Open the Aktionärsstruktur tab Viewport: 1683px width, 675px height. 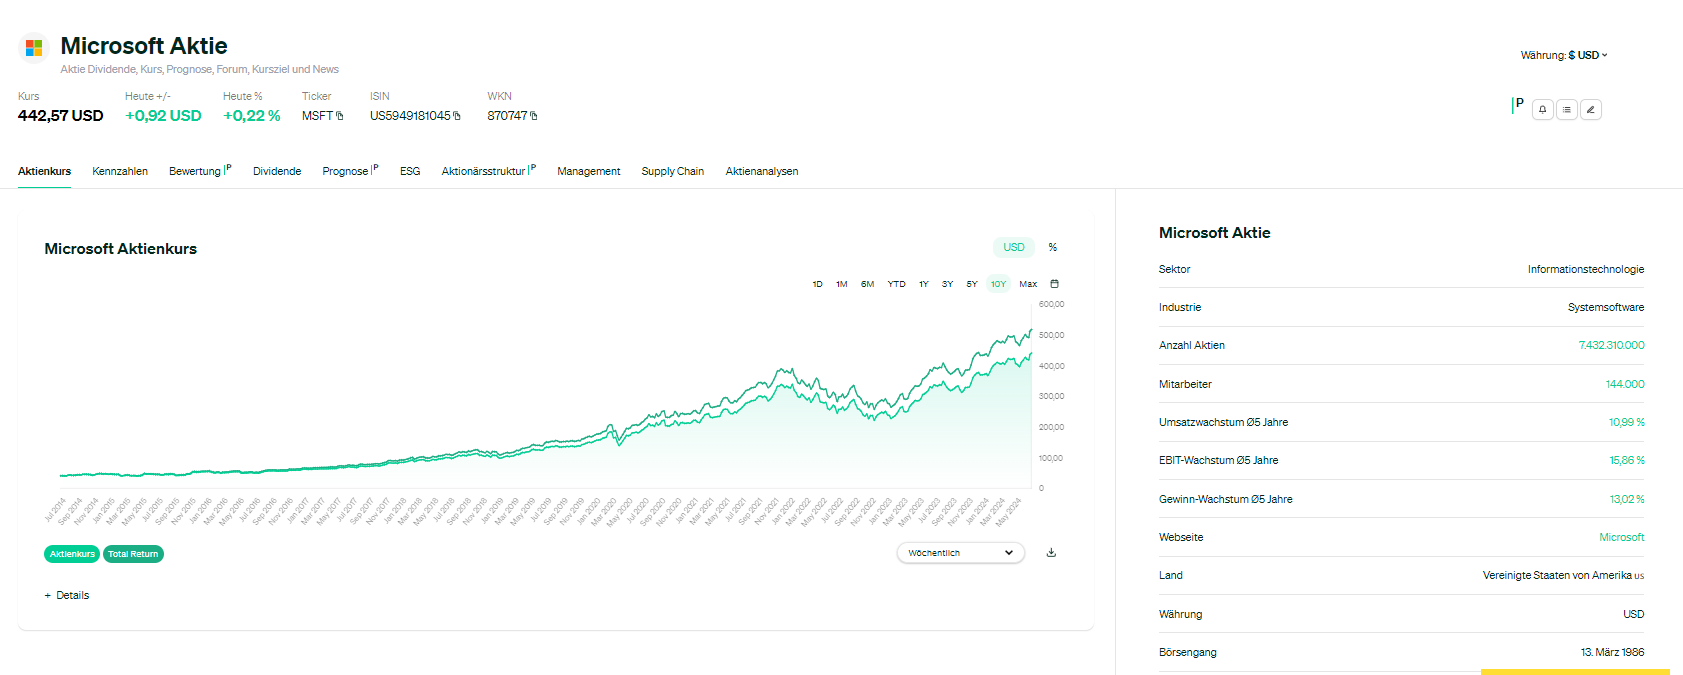[x=489, y=171]
